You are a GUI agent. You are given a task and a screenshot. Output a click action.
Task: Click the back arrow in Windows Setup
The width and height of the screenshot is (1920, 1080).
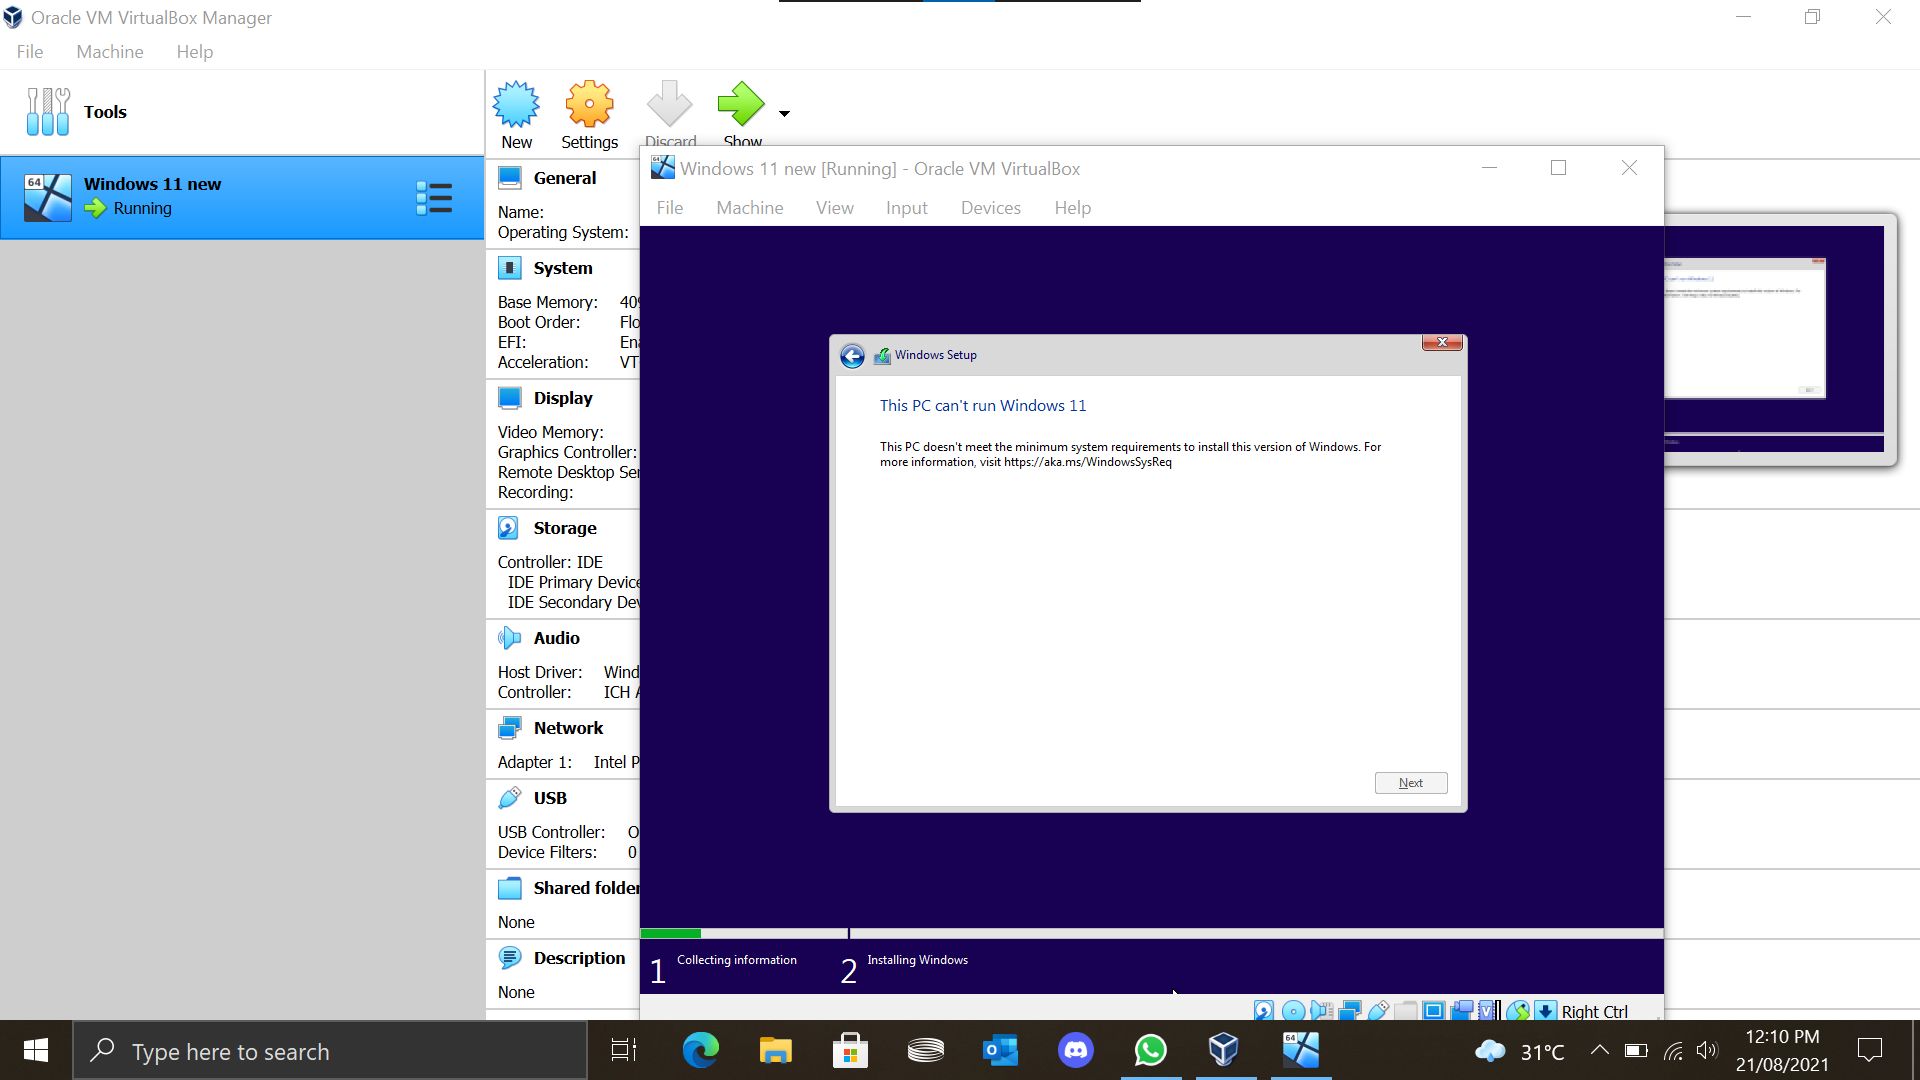(x=852, y=356)
